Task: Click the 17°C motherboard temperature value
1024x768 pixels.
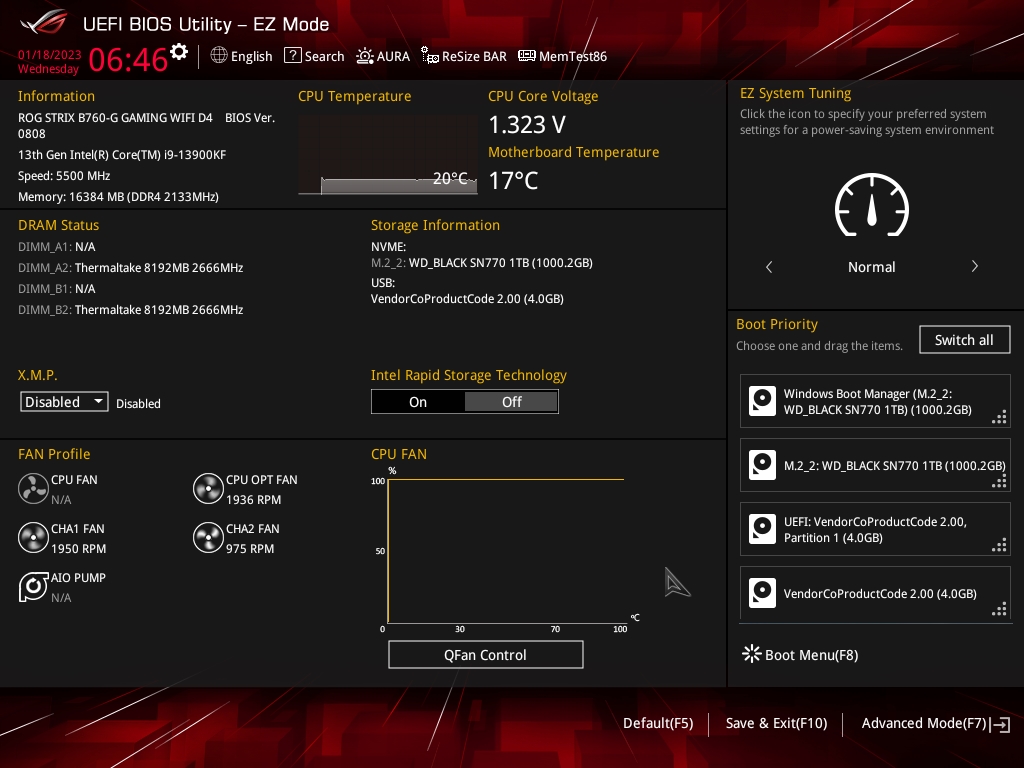Action: (x=513, y=180)
